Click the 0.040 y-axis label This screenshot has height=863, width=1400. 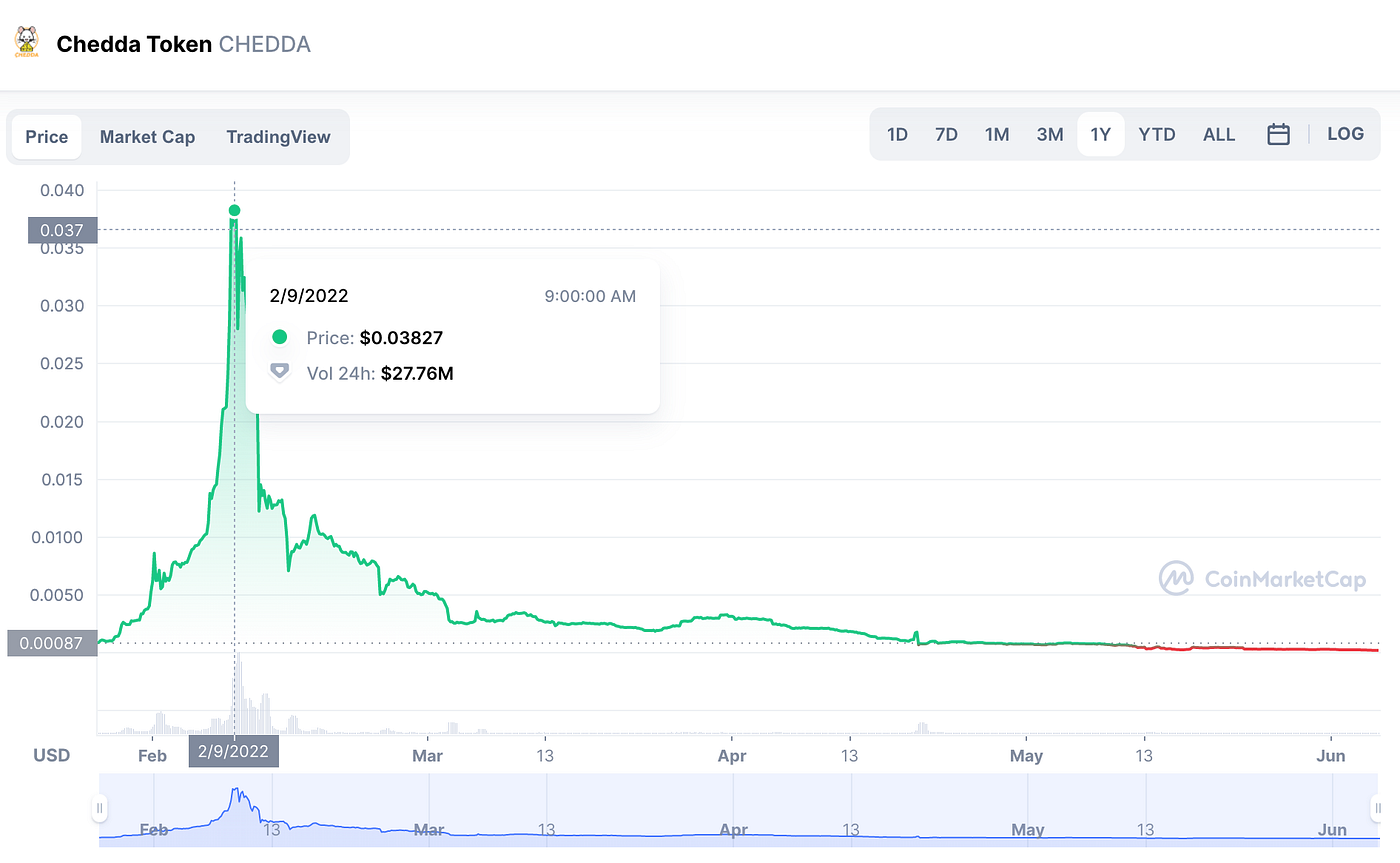pos(62,190)
